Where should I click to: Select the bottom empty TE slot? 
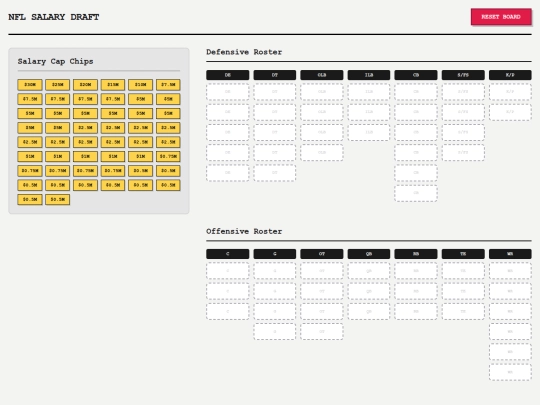463,311
